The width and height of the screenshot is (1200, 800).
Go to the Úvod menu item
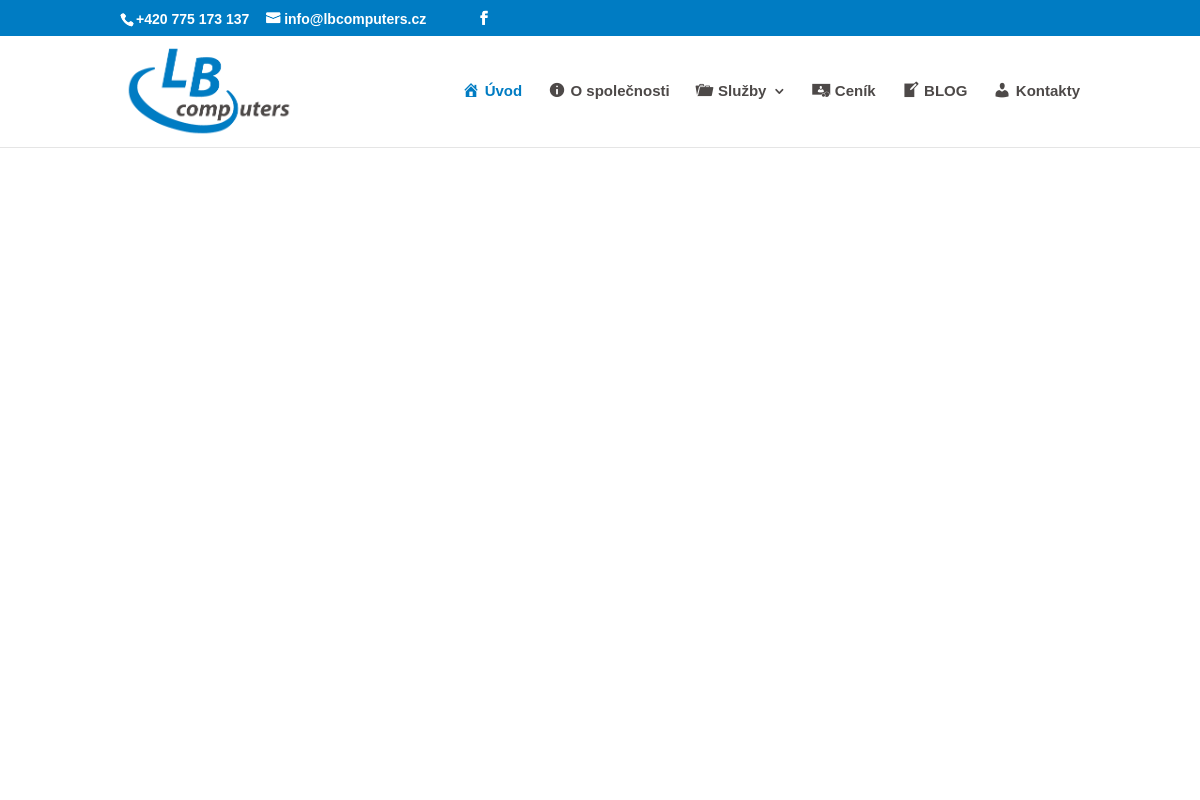pos(503,91)
